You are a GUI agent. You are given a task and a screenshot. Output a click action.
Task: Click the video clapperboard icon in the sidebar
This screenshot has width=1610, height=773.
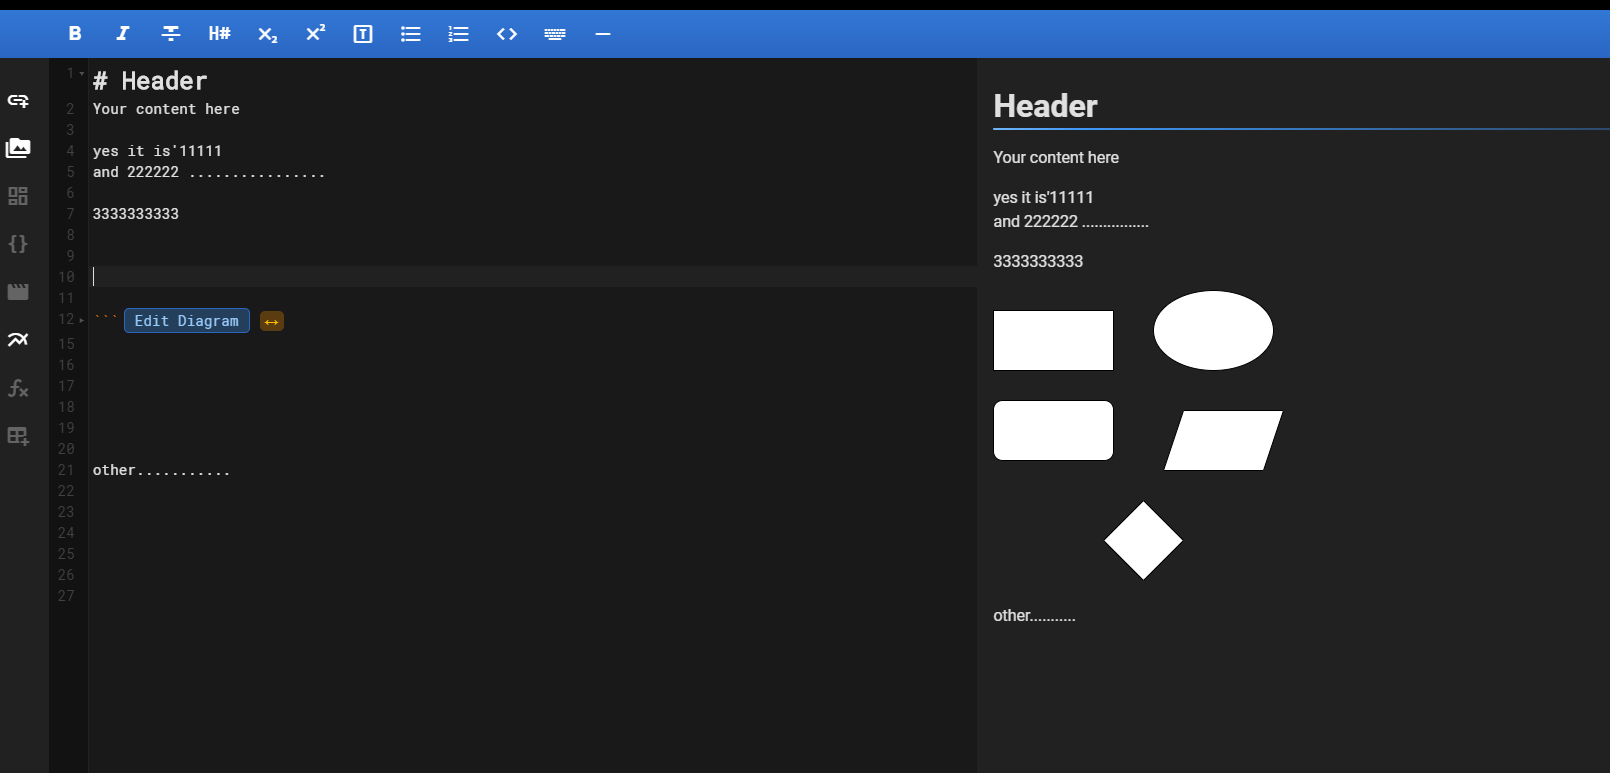pyautogui.click(x=18, y=292)
